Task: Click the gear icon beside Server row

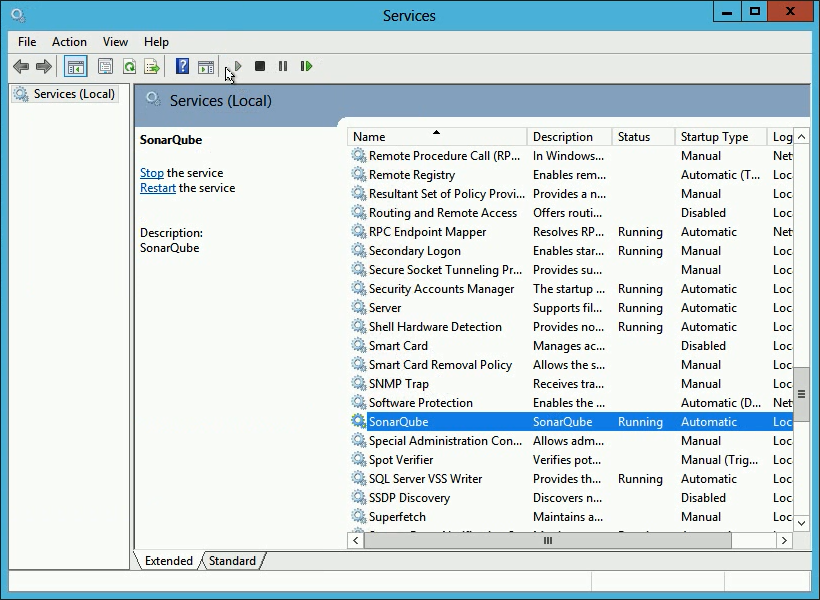Action: click(x=358, y=308)
